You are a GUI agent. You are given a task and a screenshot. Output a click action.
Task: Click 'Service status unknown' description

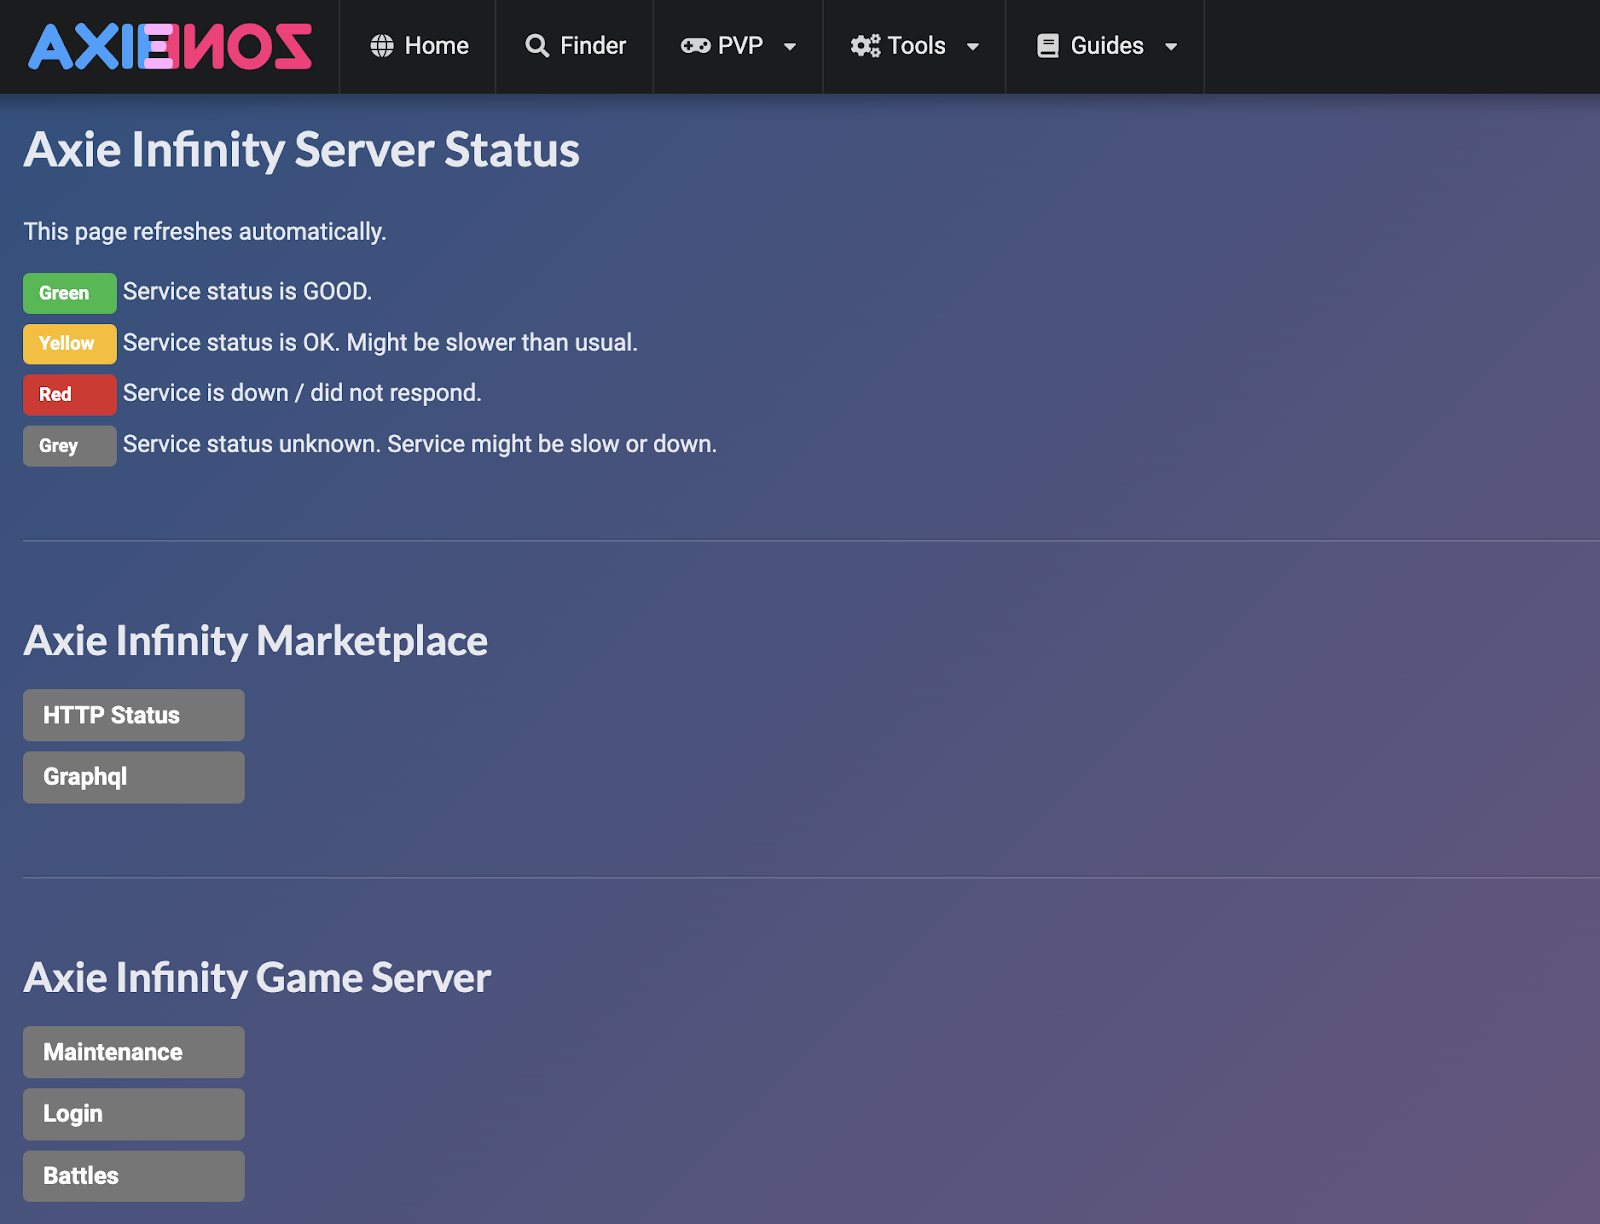420,444
